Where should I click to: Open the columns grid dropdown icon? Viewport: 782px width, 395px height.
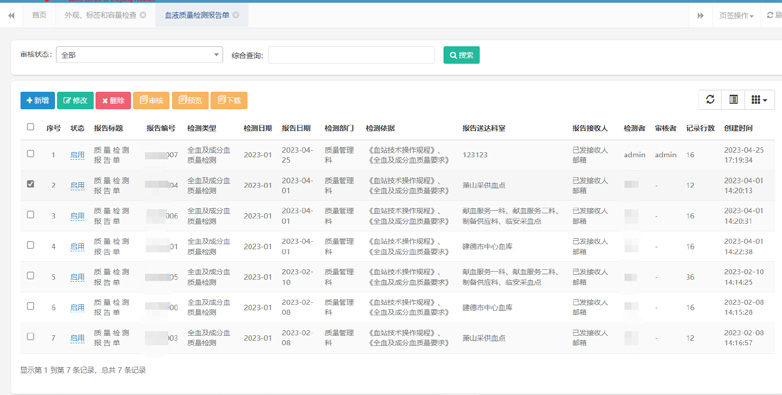coord(759,100)
